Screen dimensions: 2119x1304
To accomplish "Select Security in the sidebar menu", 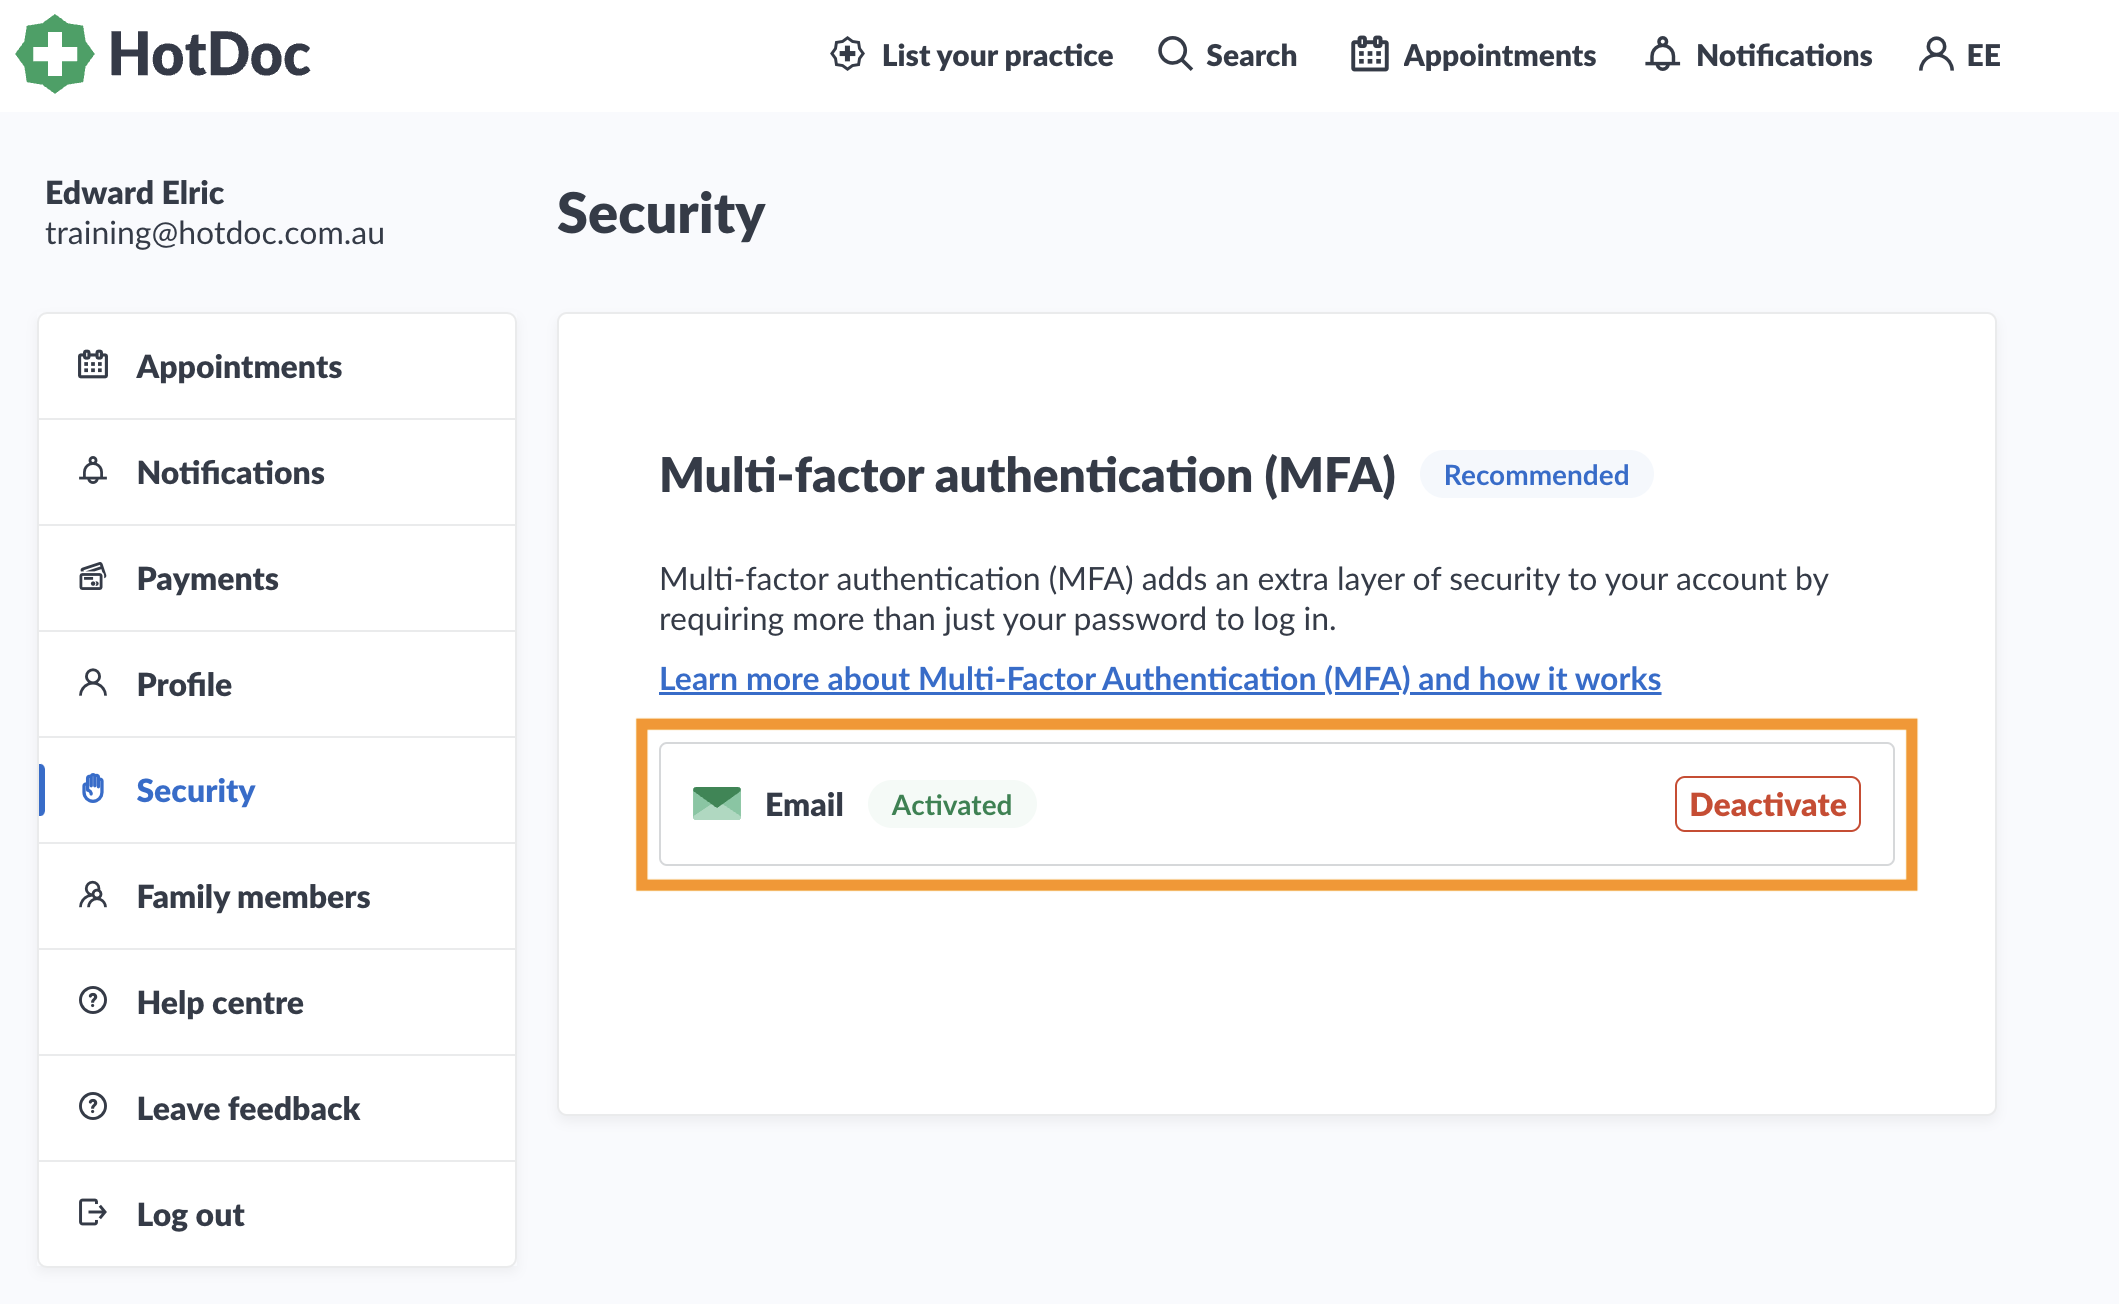I will [x=277, y=790].
